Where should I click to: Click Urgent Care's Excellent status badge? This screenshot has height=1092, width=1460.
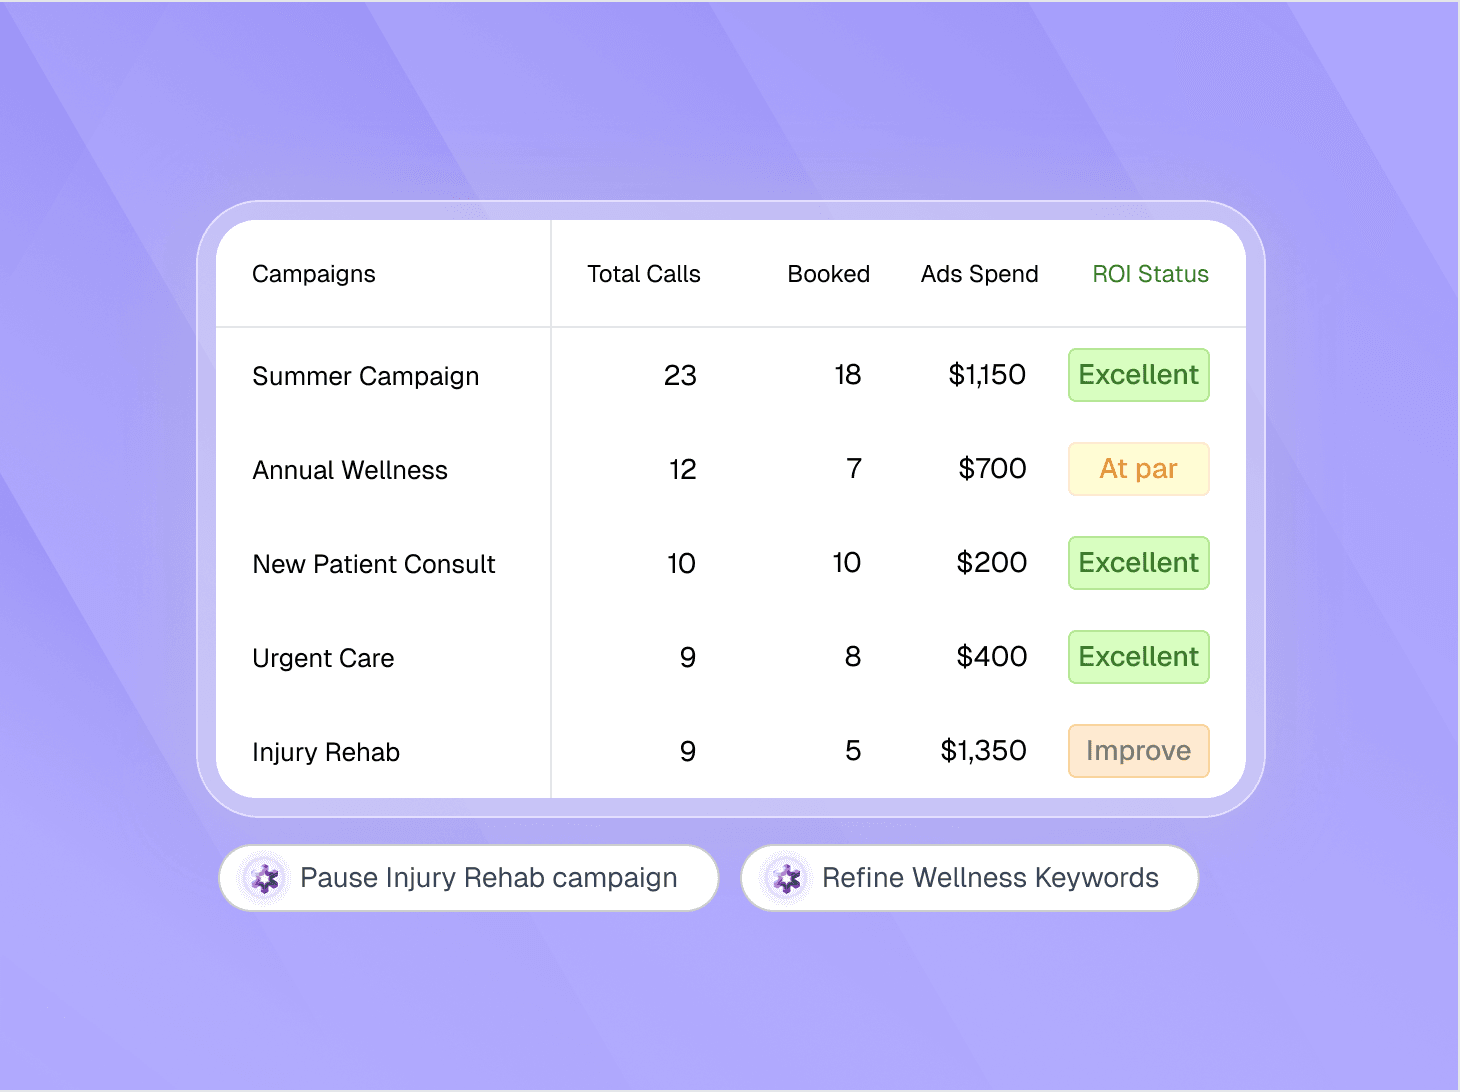click(x=1138, y=657)
